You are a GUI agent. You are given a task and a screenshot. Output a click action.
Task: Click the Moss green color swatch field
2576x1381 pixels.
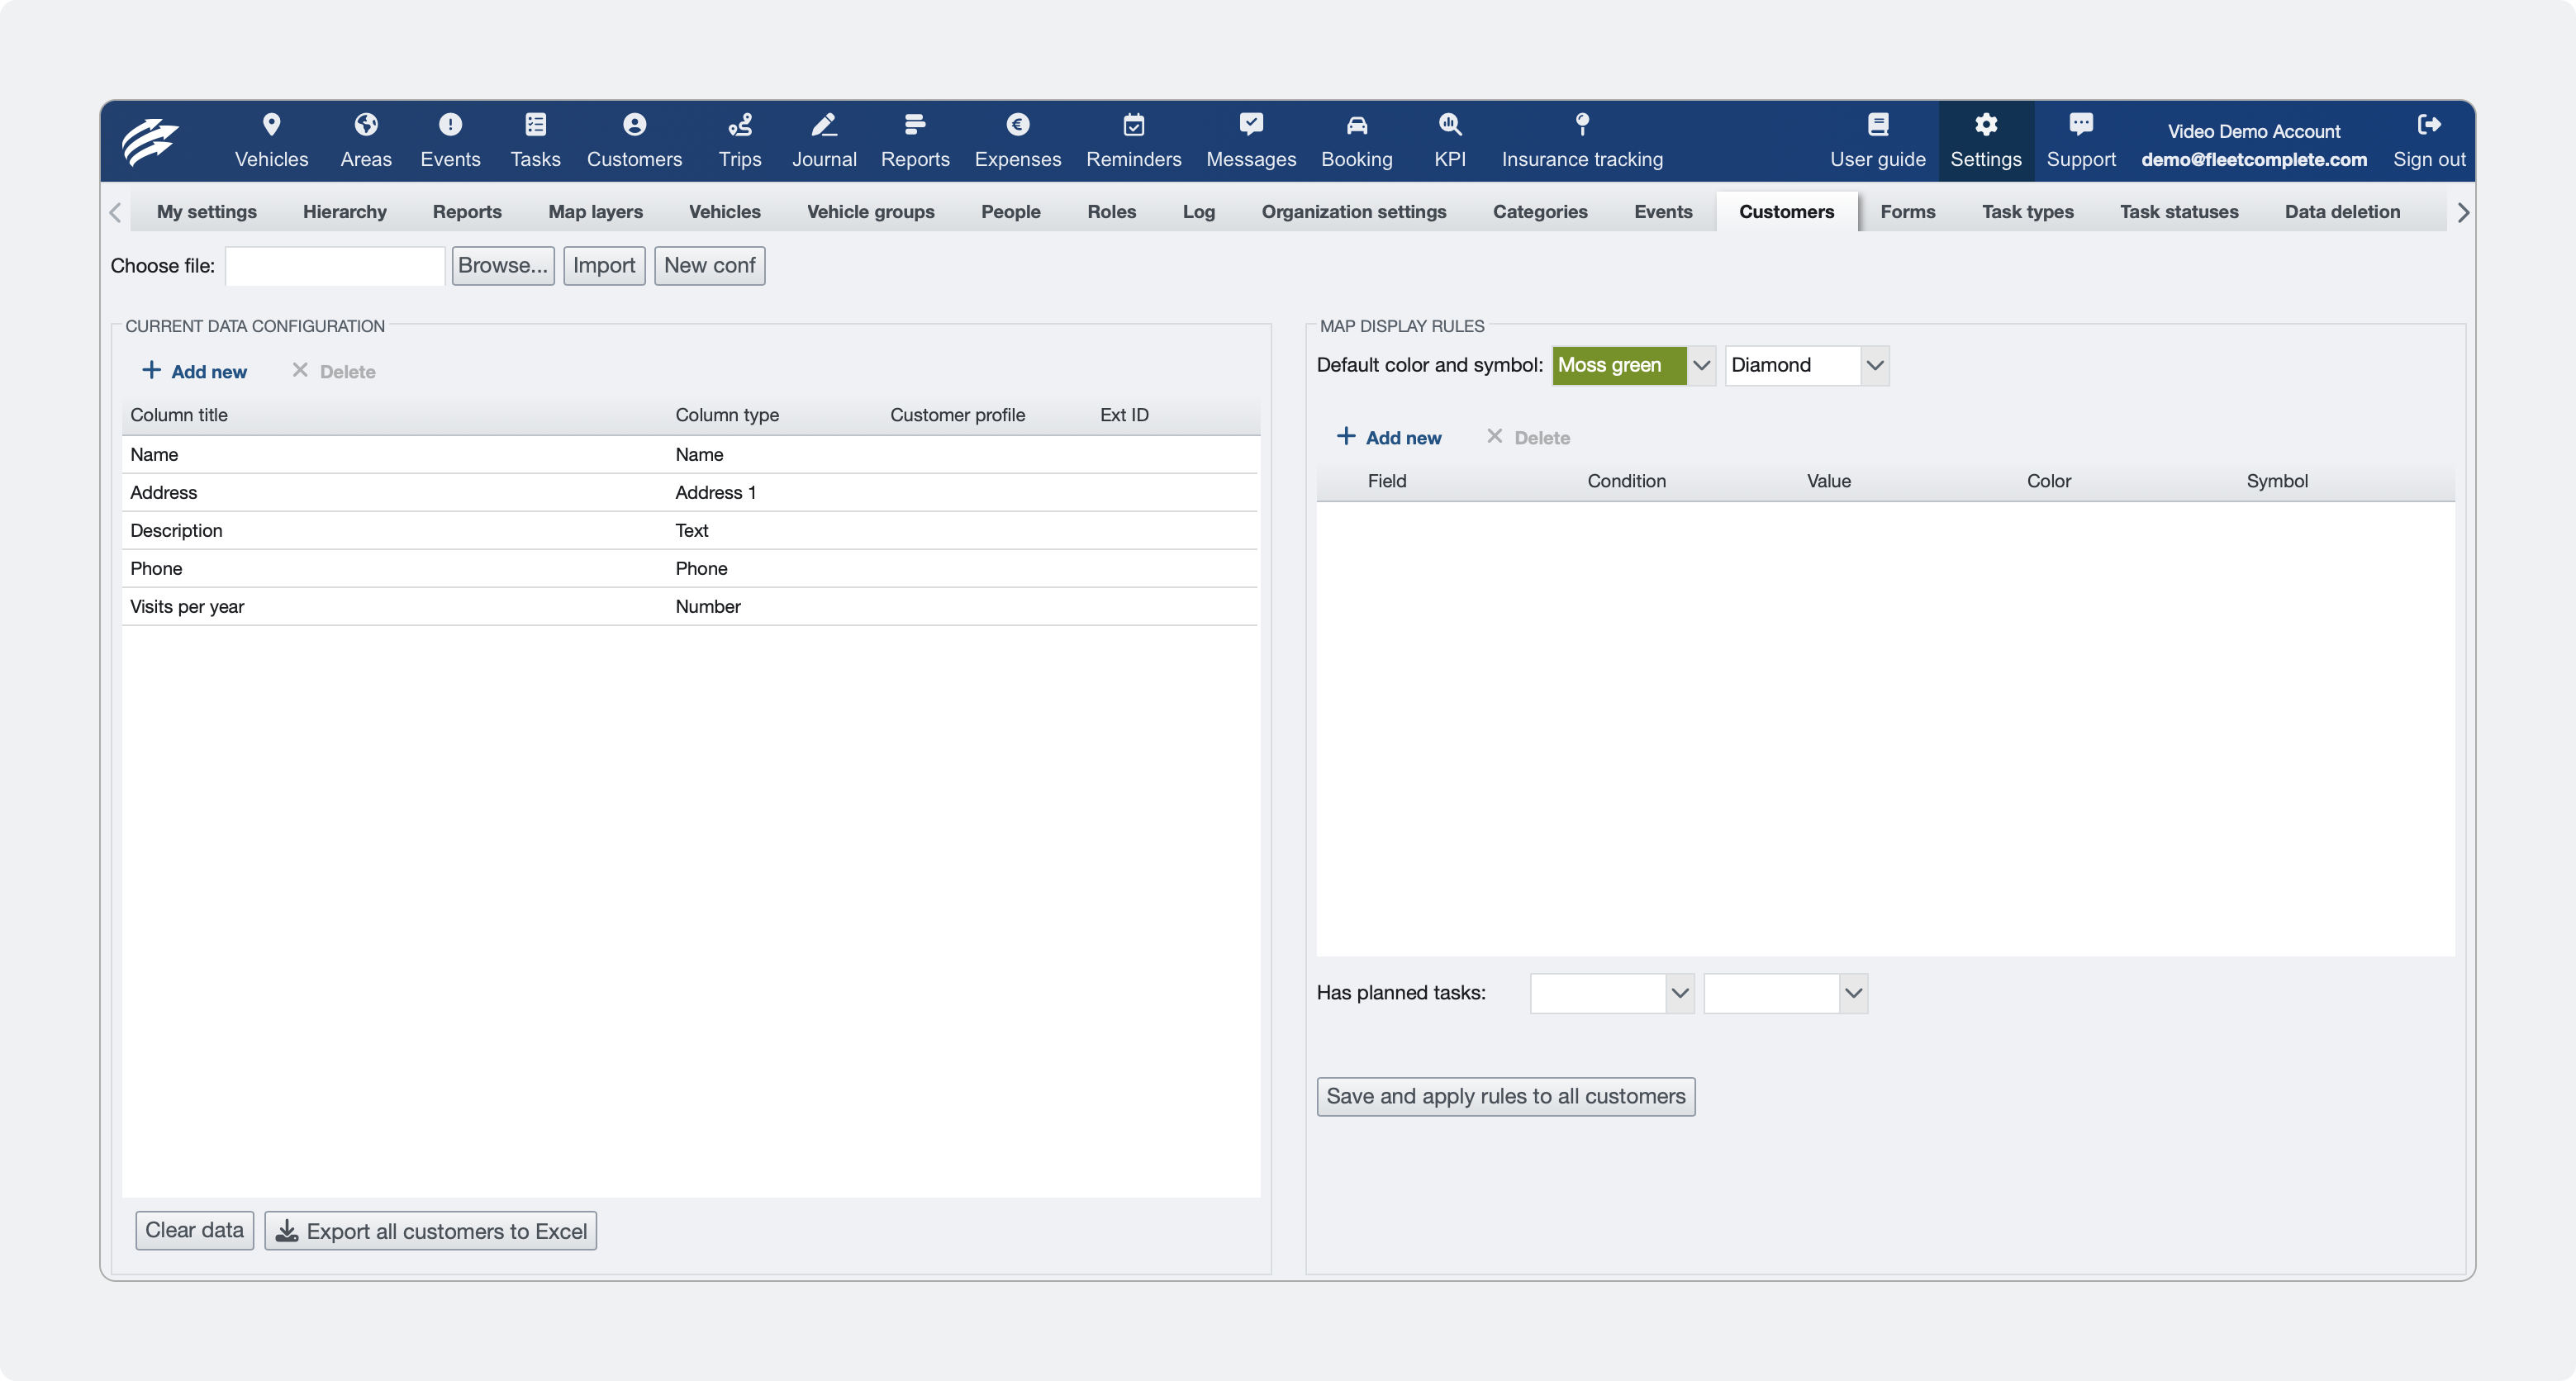tap(1620, 365)
